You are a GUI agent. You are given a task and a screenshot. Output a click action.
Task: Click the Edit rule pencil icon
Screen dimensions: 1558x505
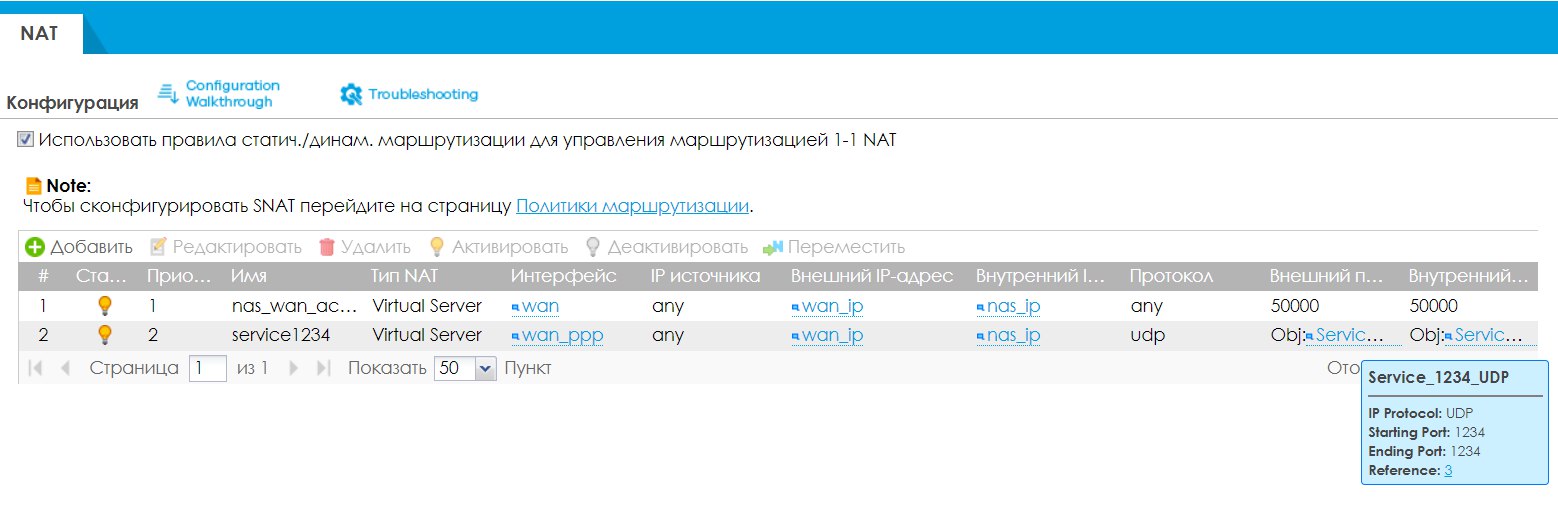(x=158, y=247)
